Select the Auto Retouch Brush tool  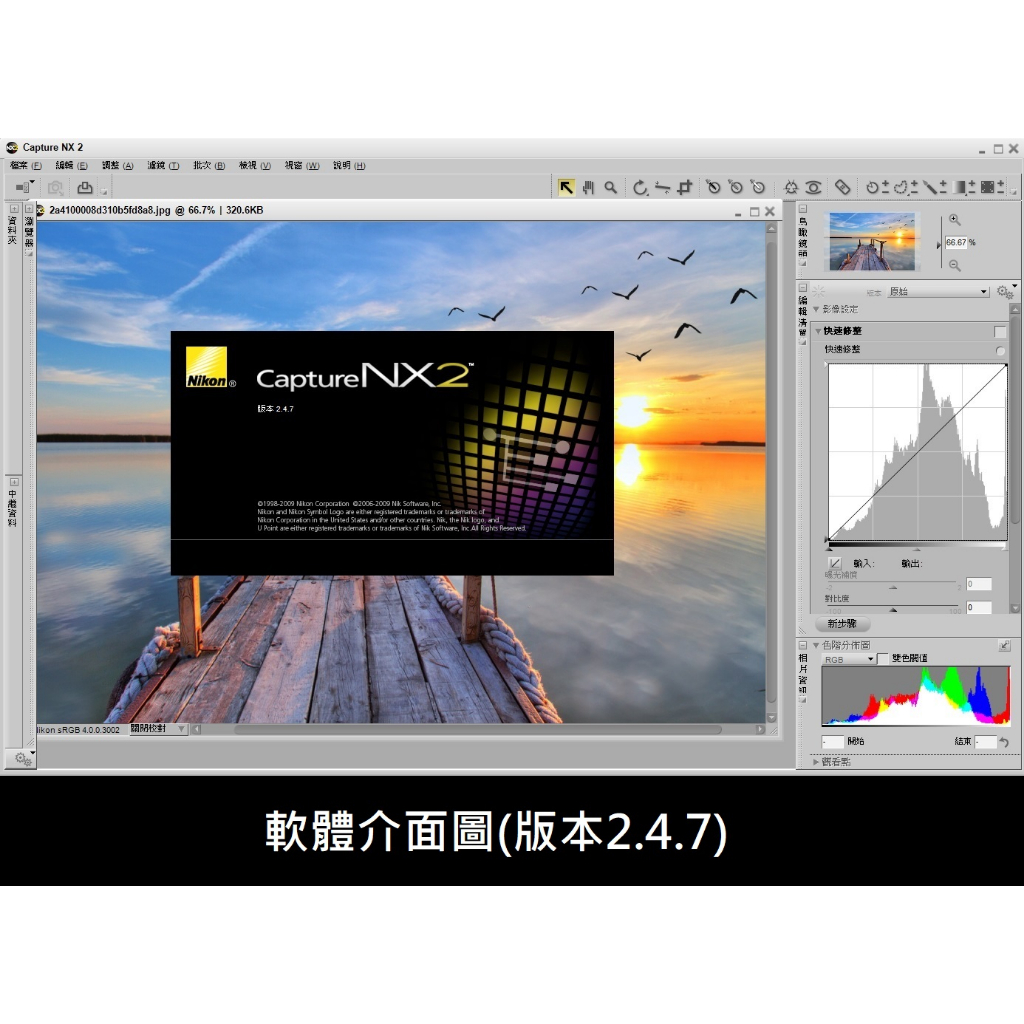(842, 188)
